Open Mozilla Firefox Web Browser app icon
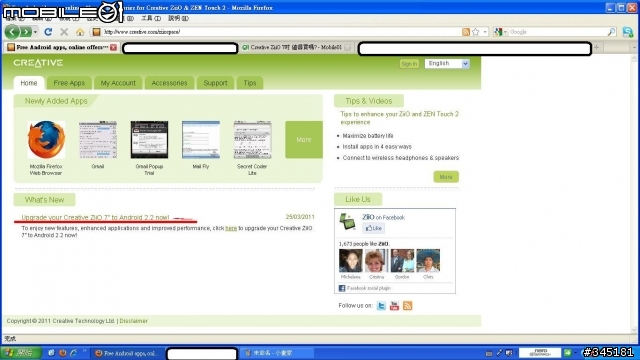 (x=46, y=140)
